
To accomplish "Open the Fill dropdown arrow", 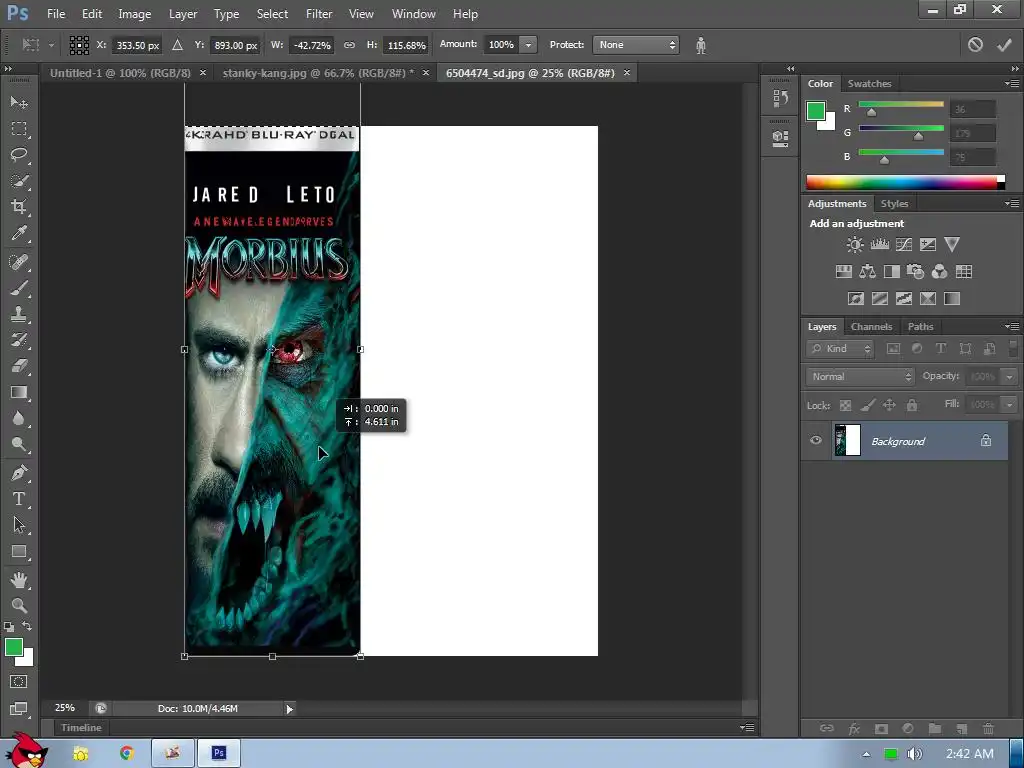I will tap(1010, 405).
